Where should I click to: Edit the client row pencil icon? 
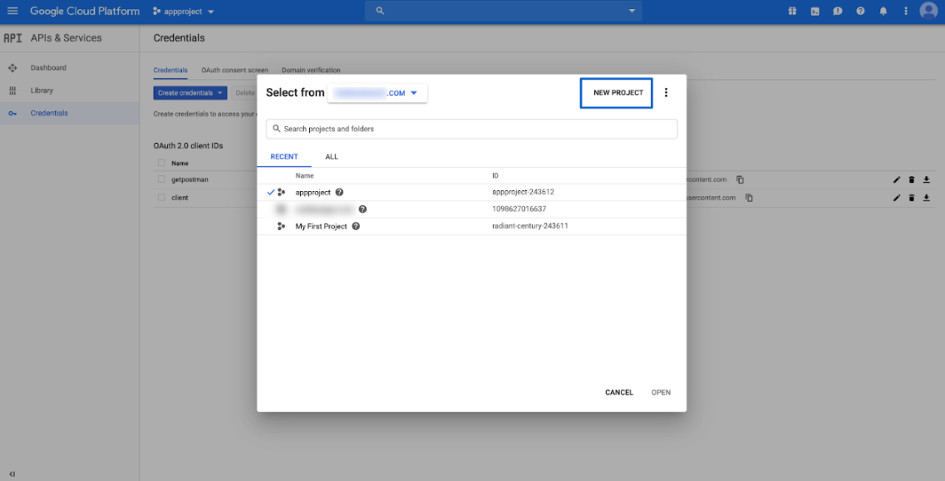896,198
